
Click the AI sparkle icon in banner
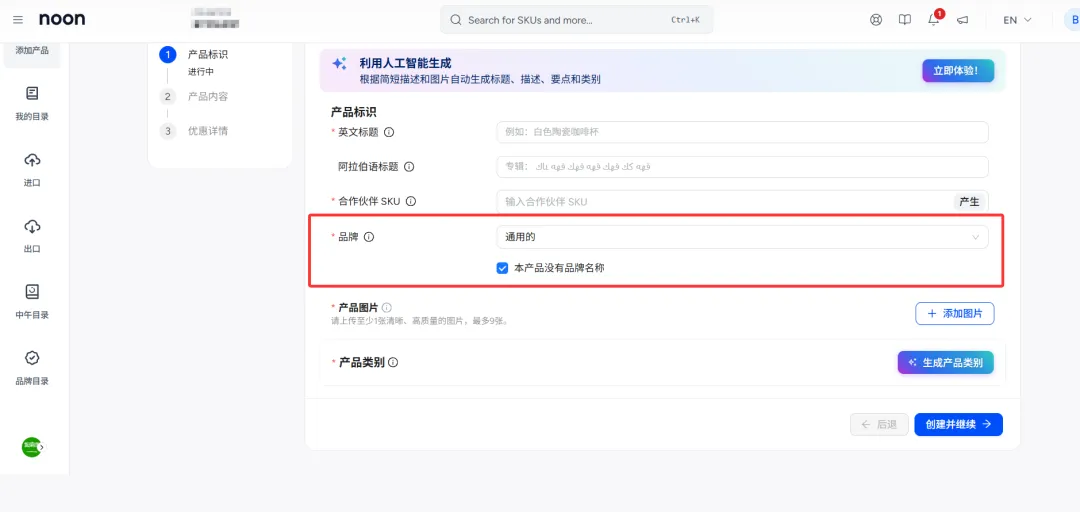[339, 64]
